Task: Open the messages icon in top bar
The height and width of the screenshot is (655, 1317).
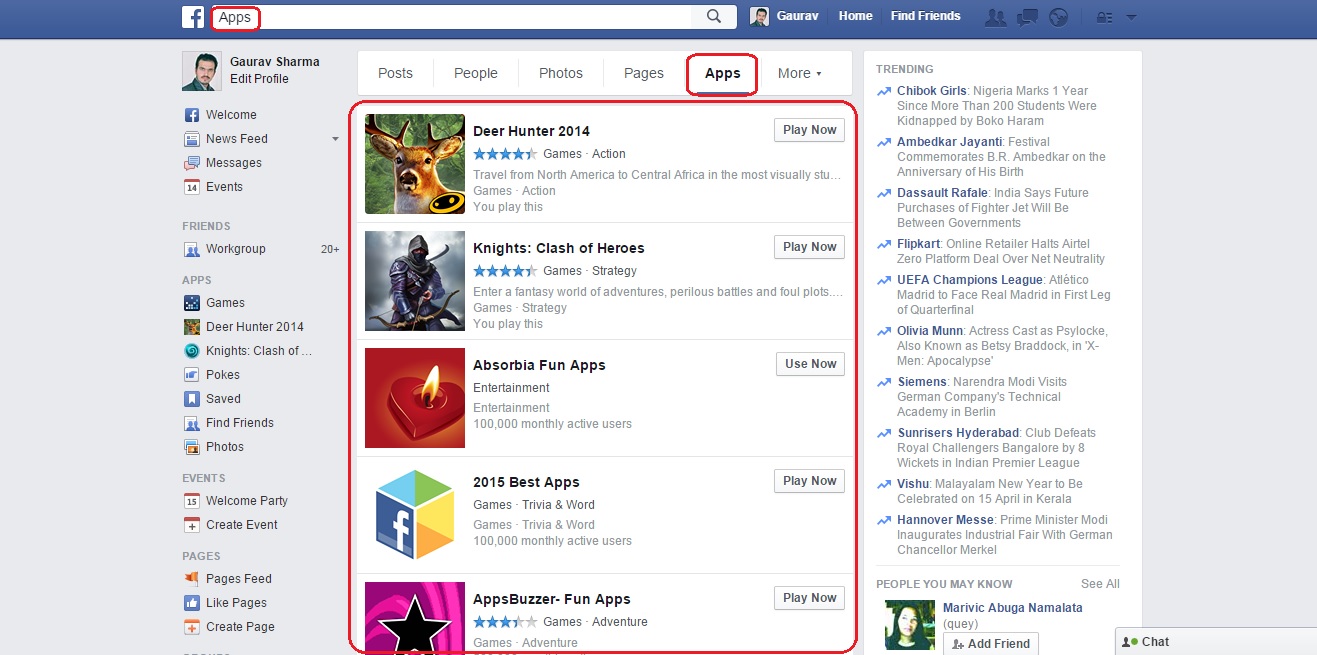Action: (x=1027, y=17)
